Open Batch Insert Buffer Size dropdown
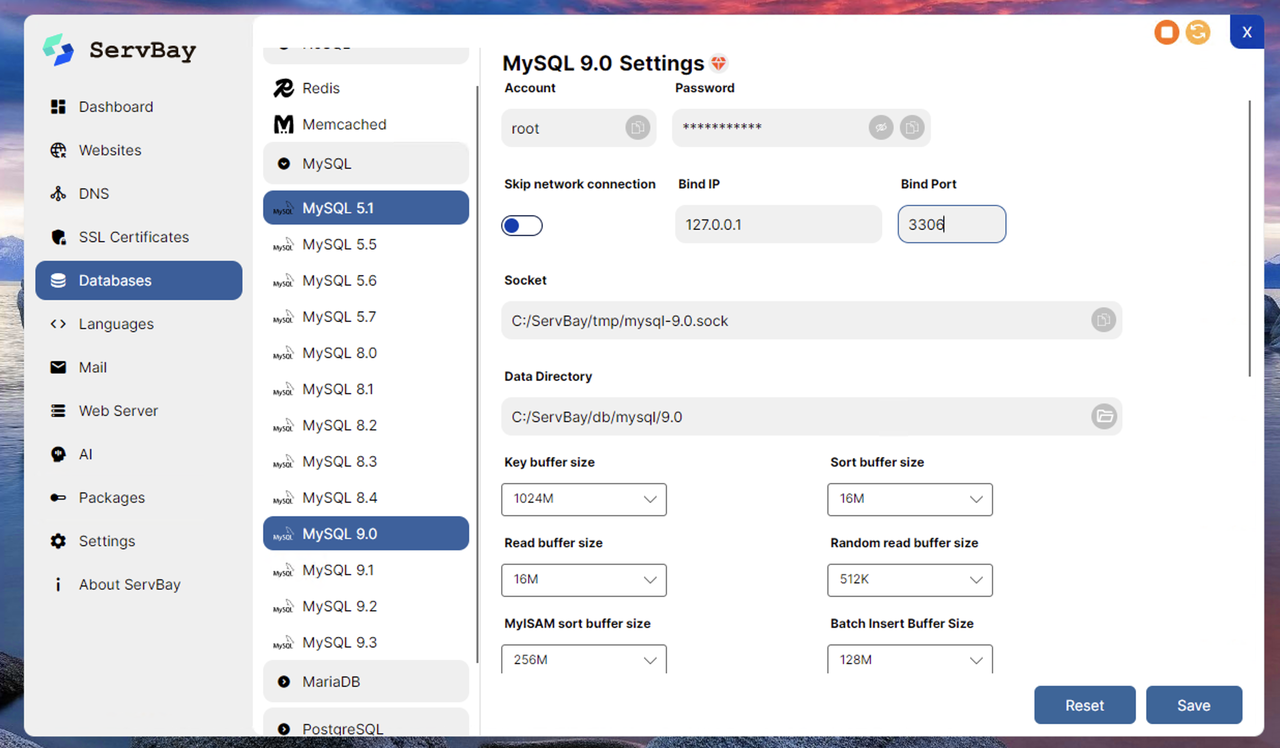Image resolution: width=1280 pixels, height=748 pixels. pyautogui.click(x=910, y=659)
